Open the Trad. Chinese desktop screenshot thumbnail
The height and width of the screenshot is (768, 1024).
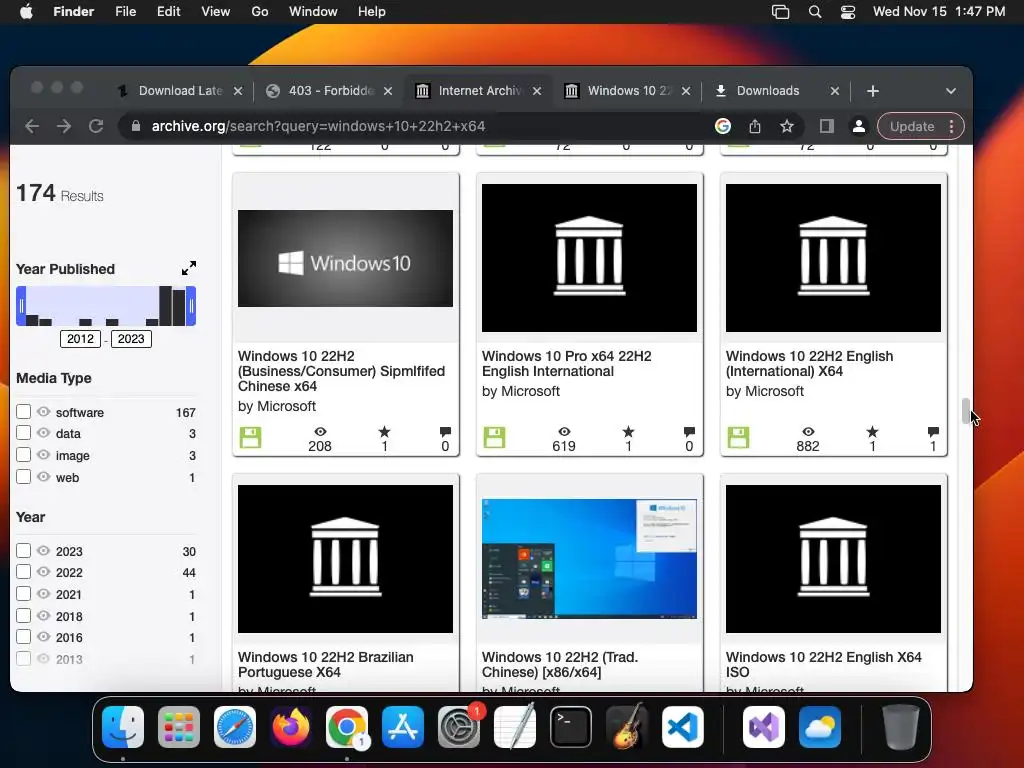[589, 558]
